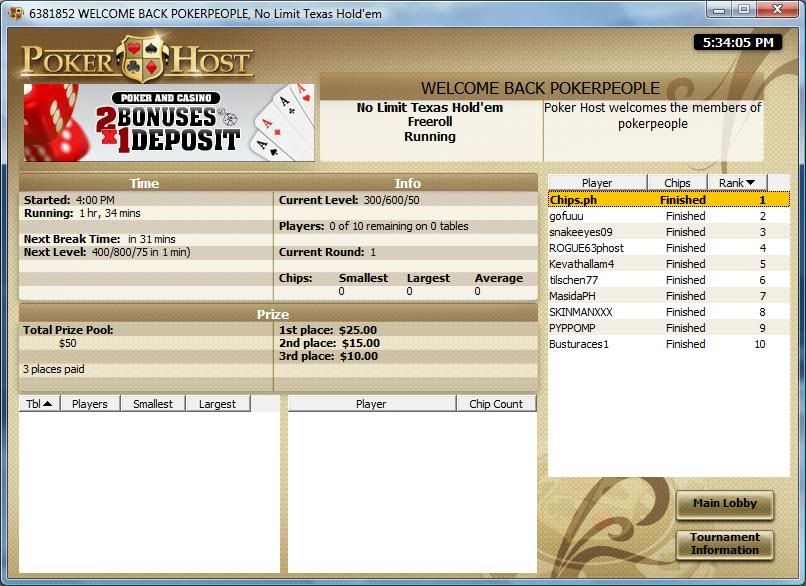Close the tournament window
Screen dimensions: 806x586
[x=777, y=9]
